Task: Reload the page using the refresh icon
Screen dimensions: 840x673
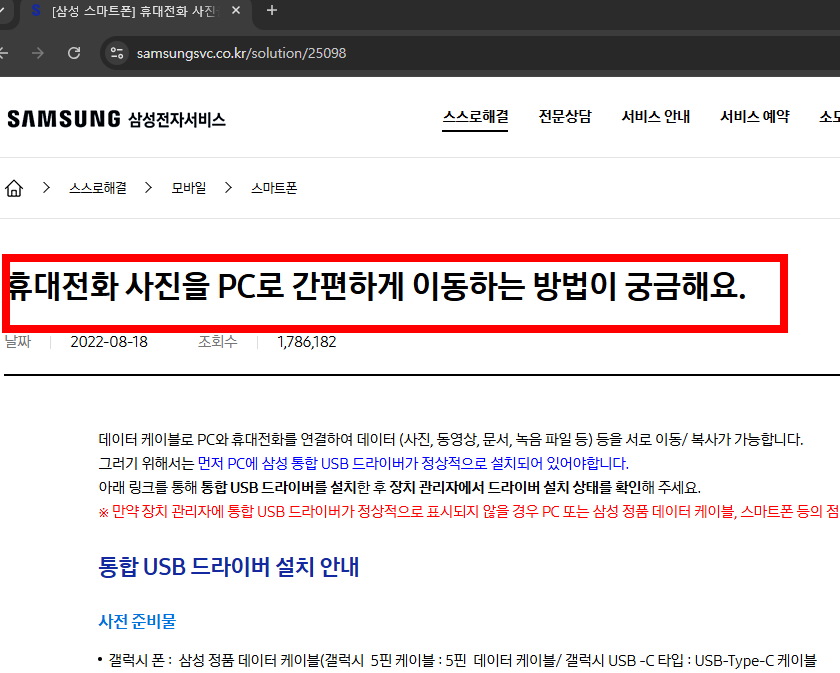Action: 72,53
